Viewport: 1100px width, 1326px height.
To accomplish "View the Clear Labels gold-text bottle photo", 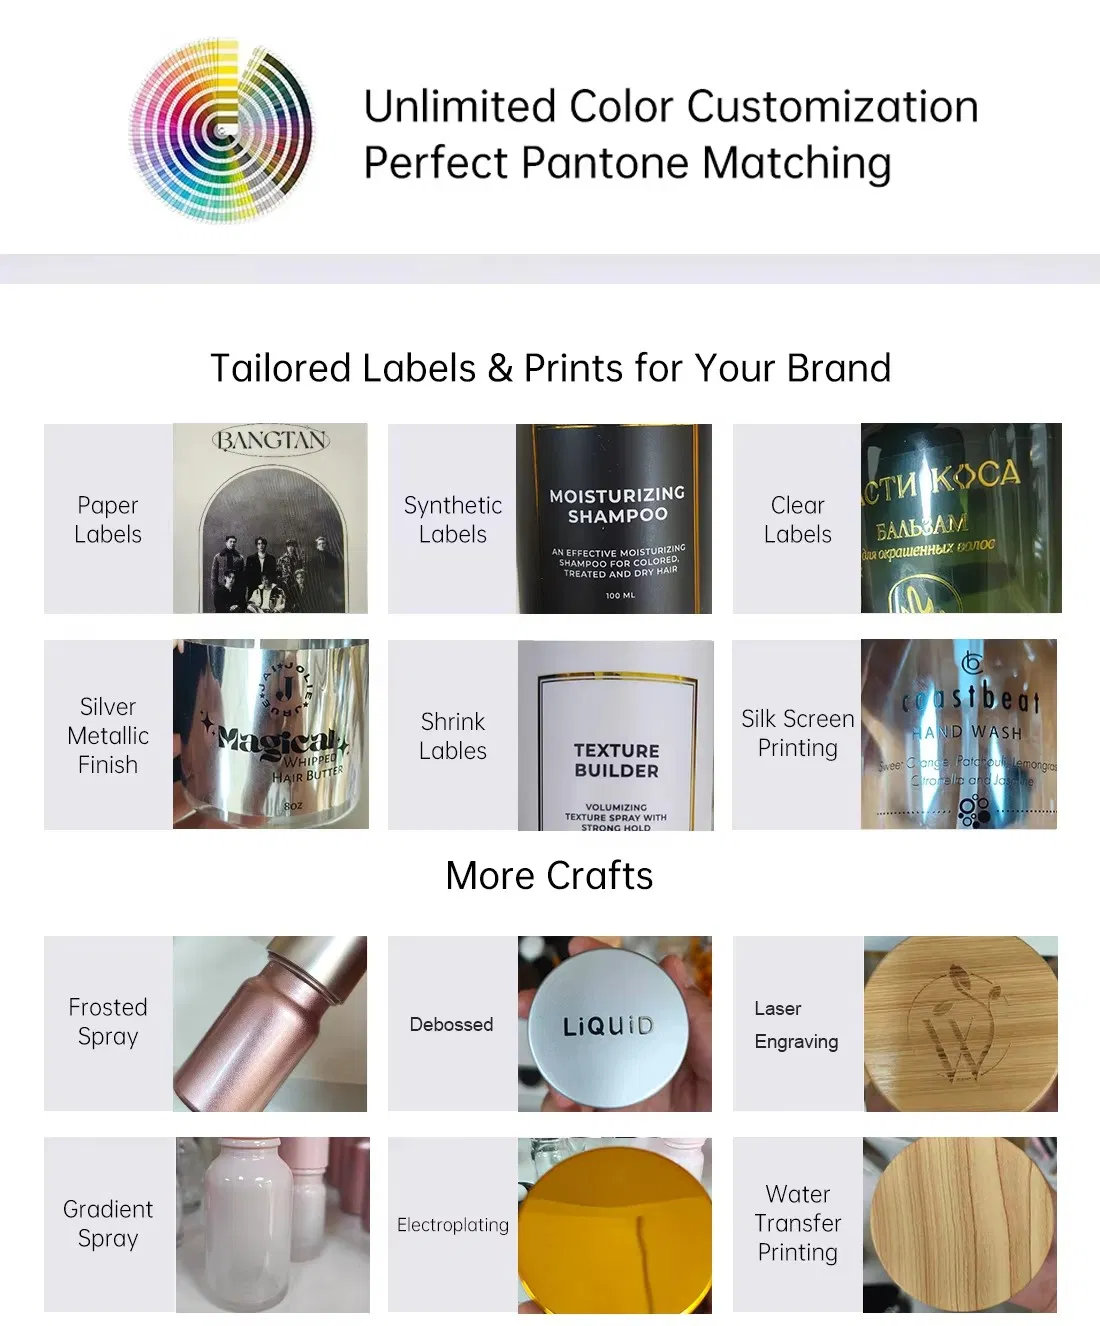I will pos(960,518).
